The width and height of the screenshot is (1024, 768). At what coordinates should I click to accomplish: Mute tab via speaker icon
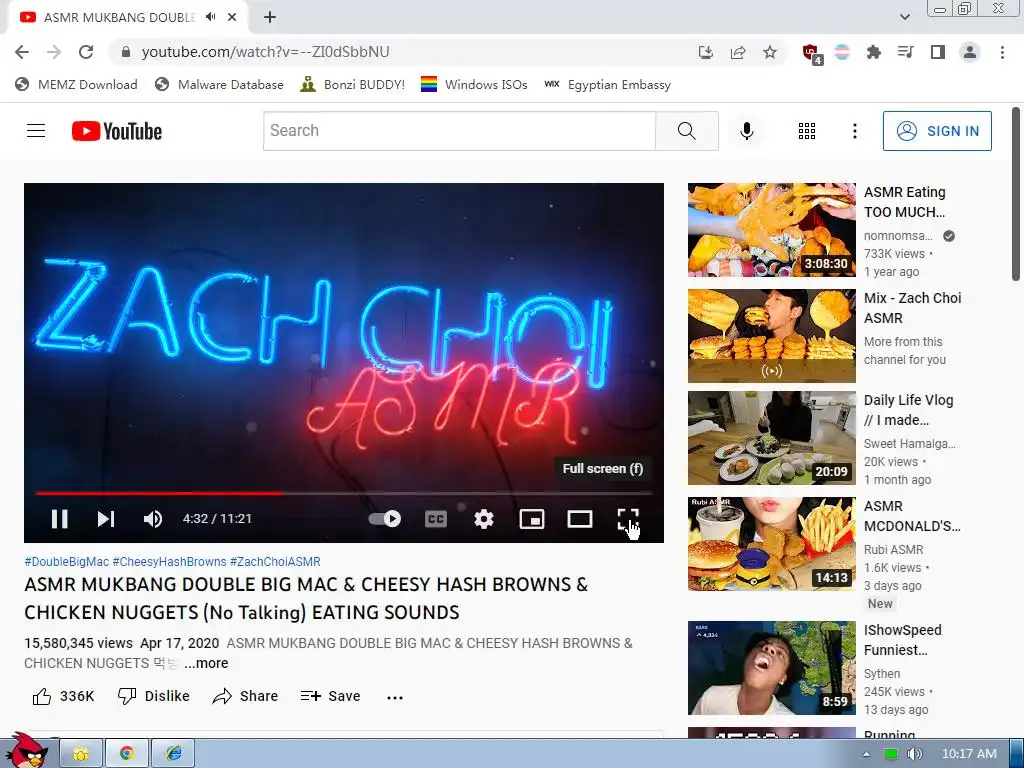point(210,17)
